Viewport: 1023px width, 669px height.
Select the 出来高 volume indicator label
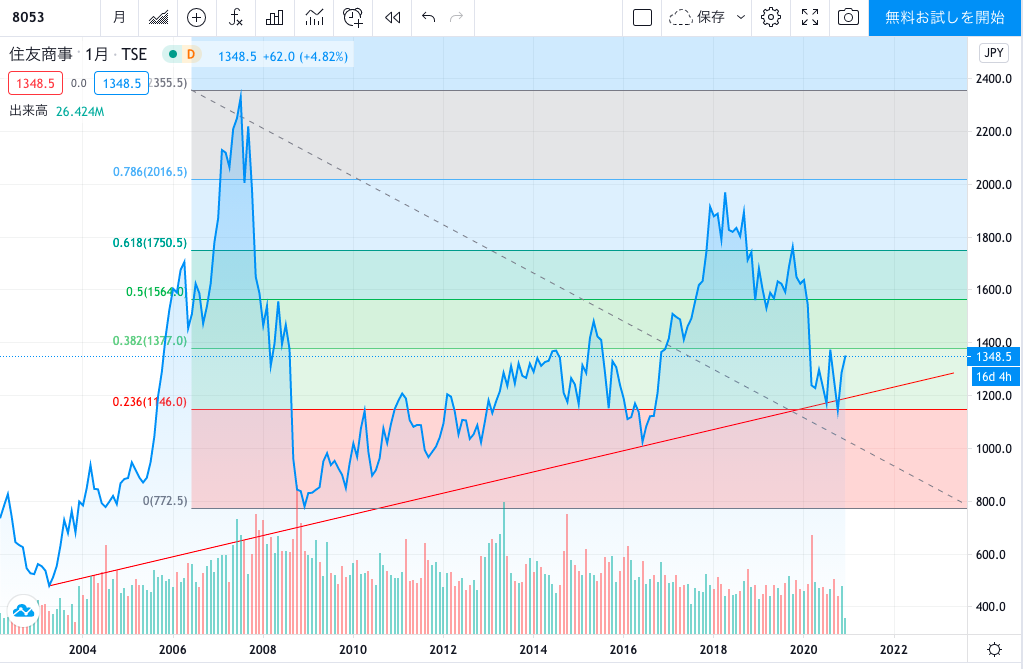[28, 111]
